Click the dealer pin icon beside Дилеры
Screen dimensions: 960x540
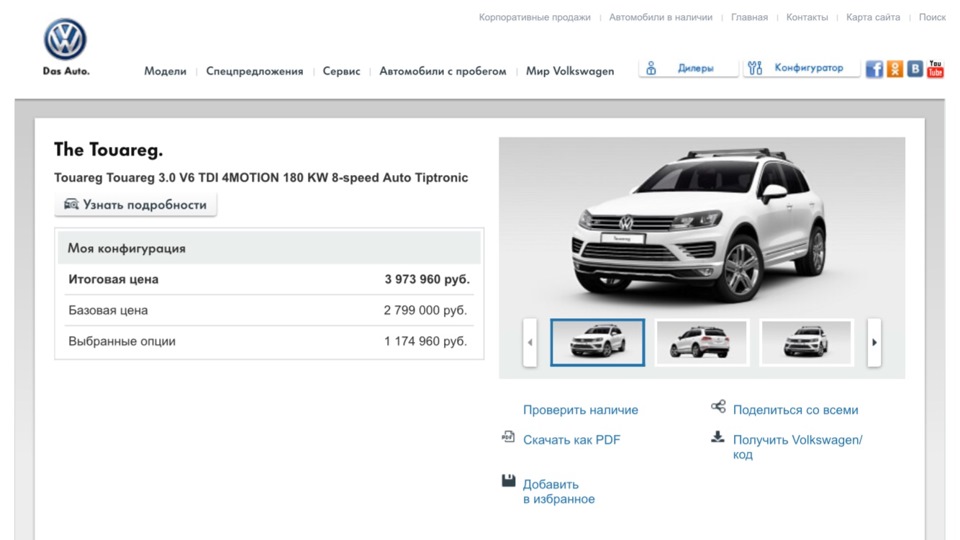pyautogui.click(x=651, y=68)
